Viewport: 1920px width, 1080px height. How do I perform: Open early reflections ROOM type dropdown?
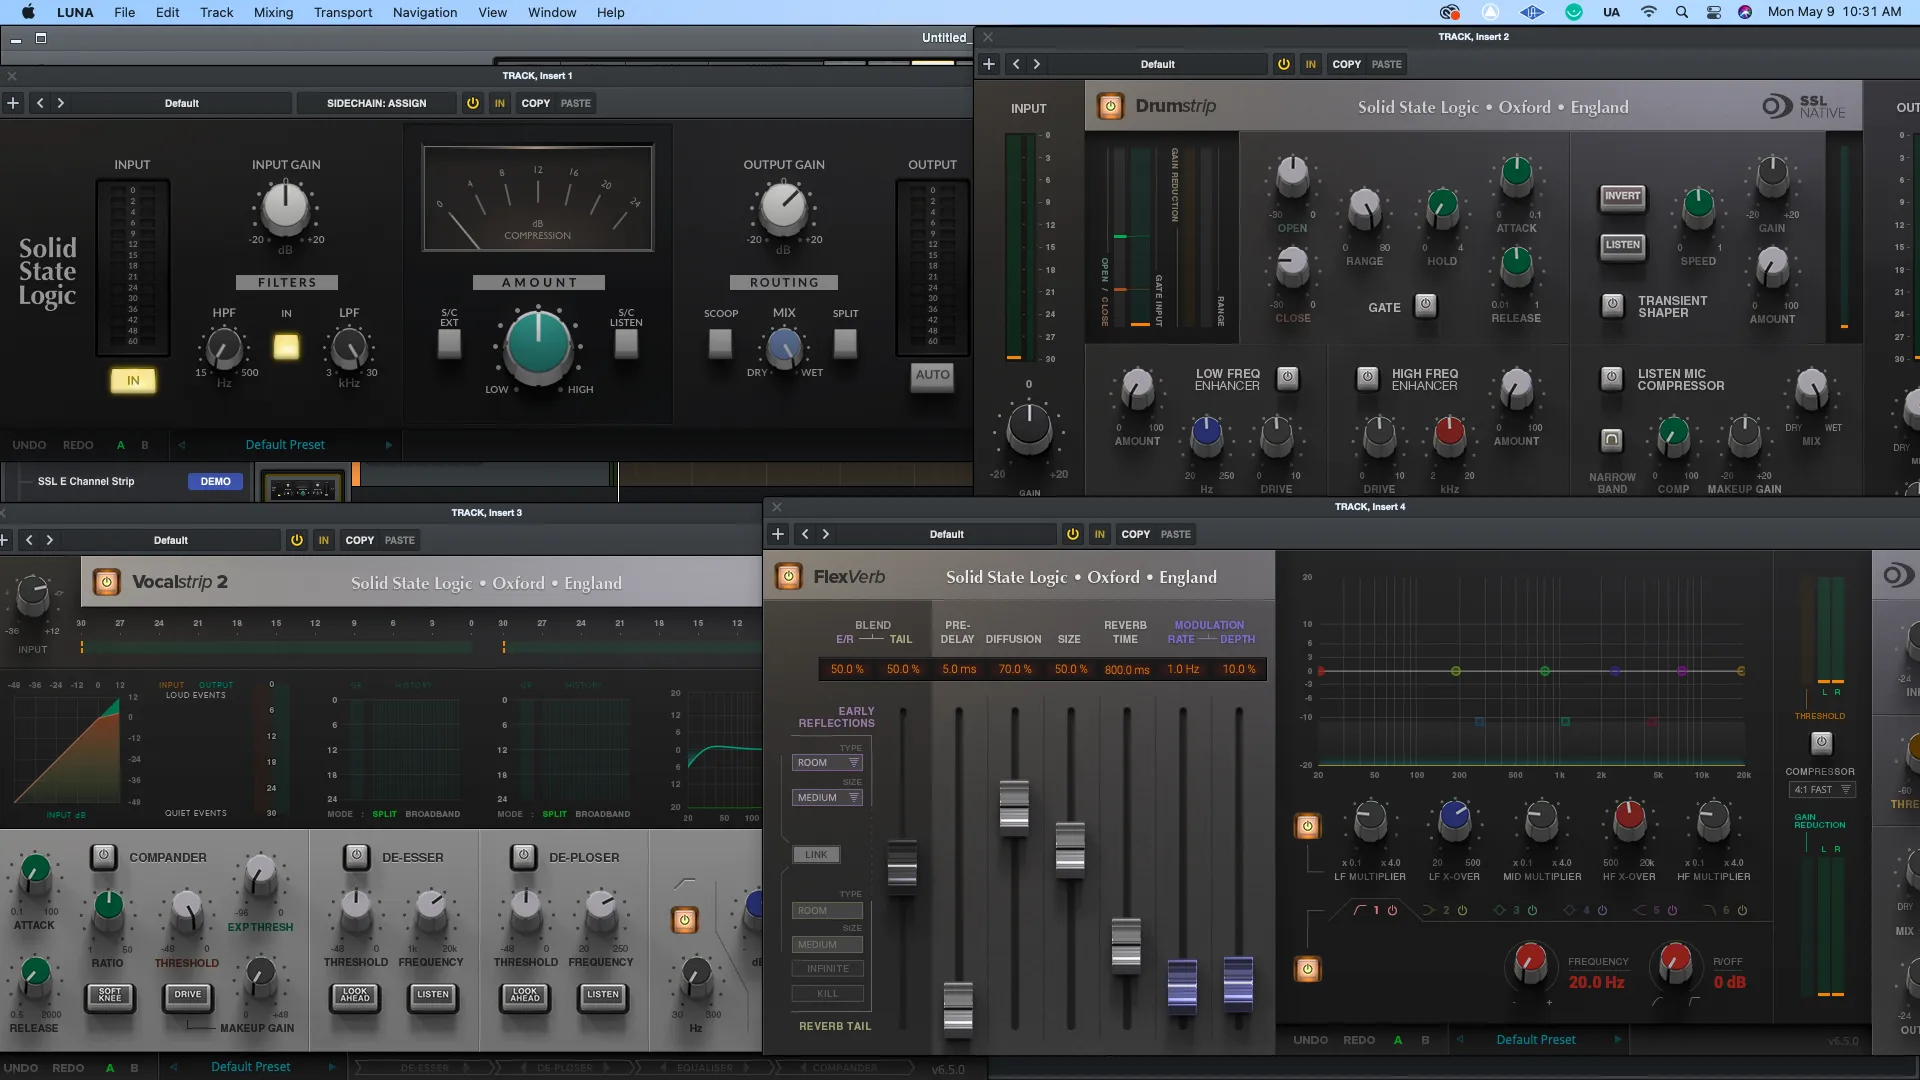click(x=827, y=763)
